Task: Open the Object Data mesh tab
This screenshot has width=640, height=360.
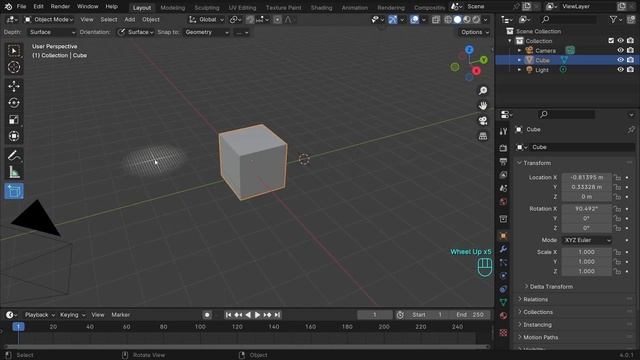Action: (503, 302)
